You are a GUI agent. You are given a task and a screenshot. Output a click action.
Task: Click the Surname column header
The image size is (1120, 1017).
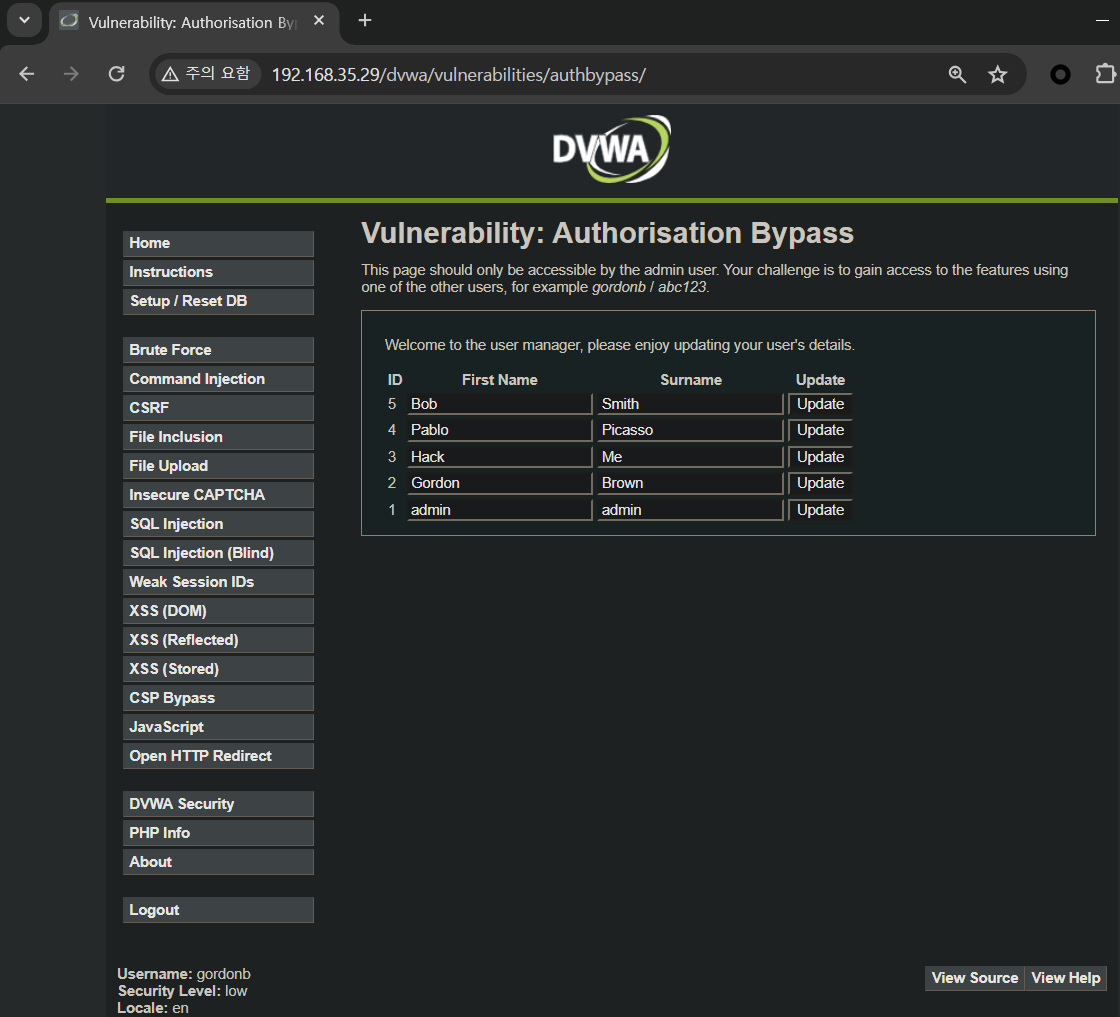click(691, 380)
